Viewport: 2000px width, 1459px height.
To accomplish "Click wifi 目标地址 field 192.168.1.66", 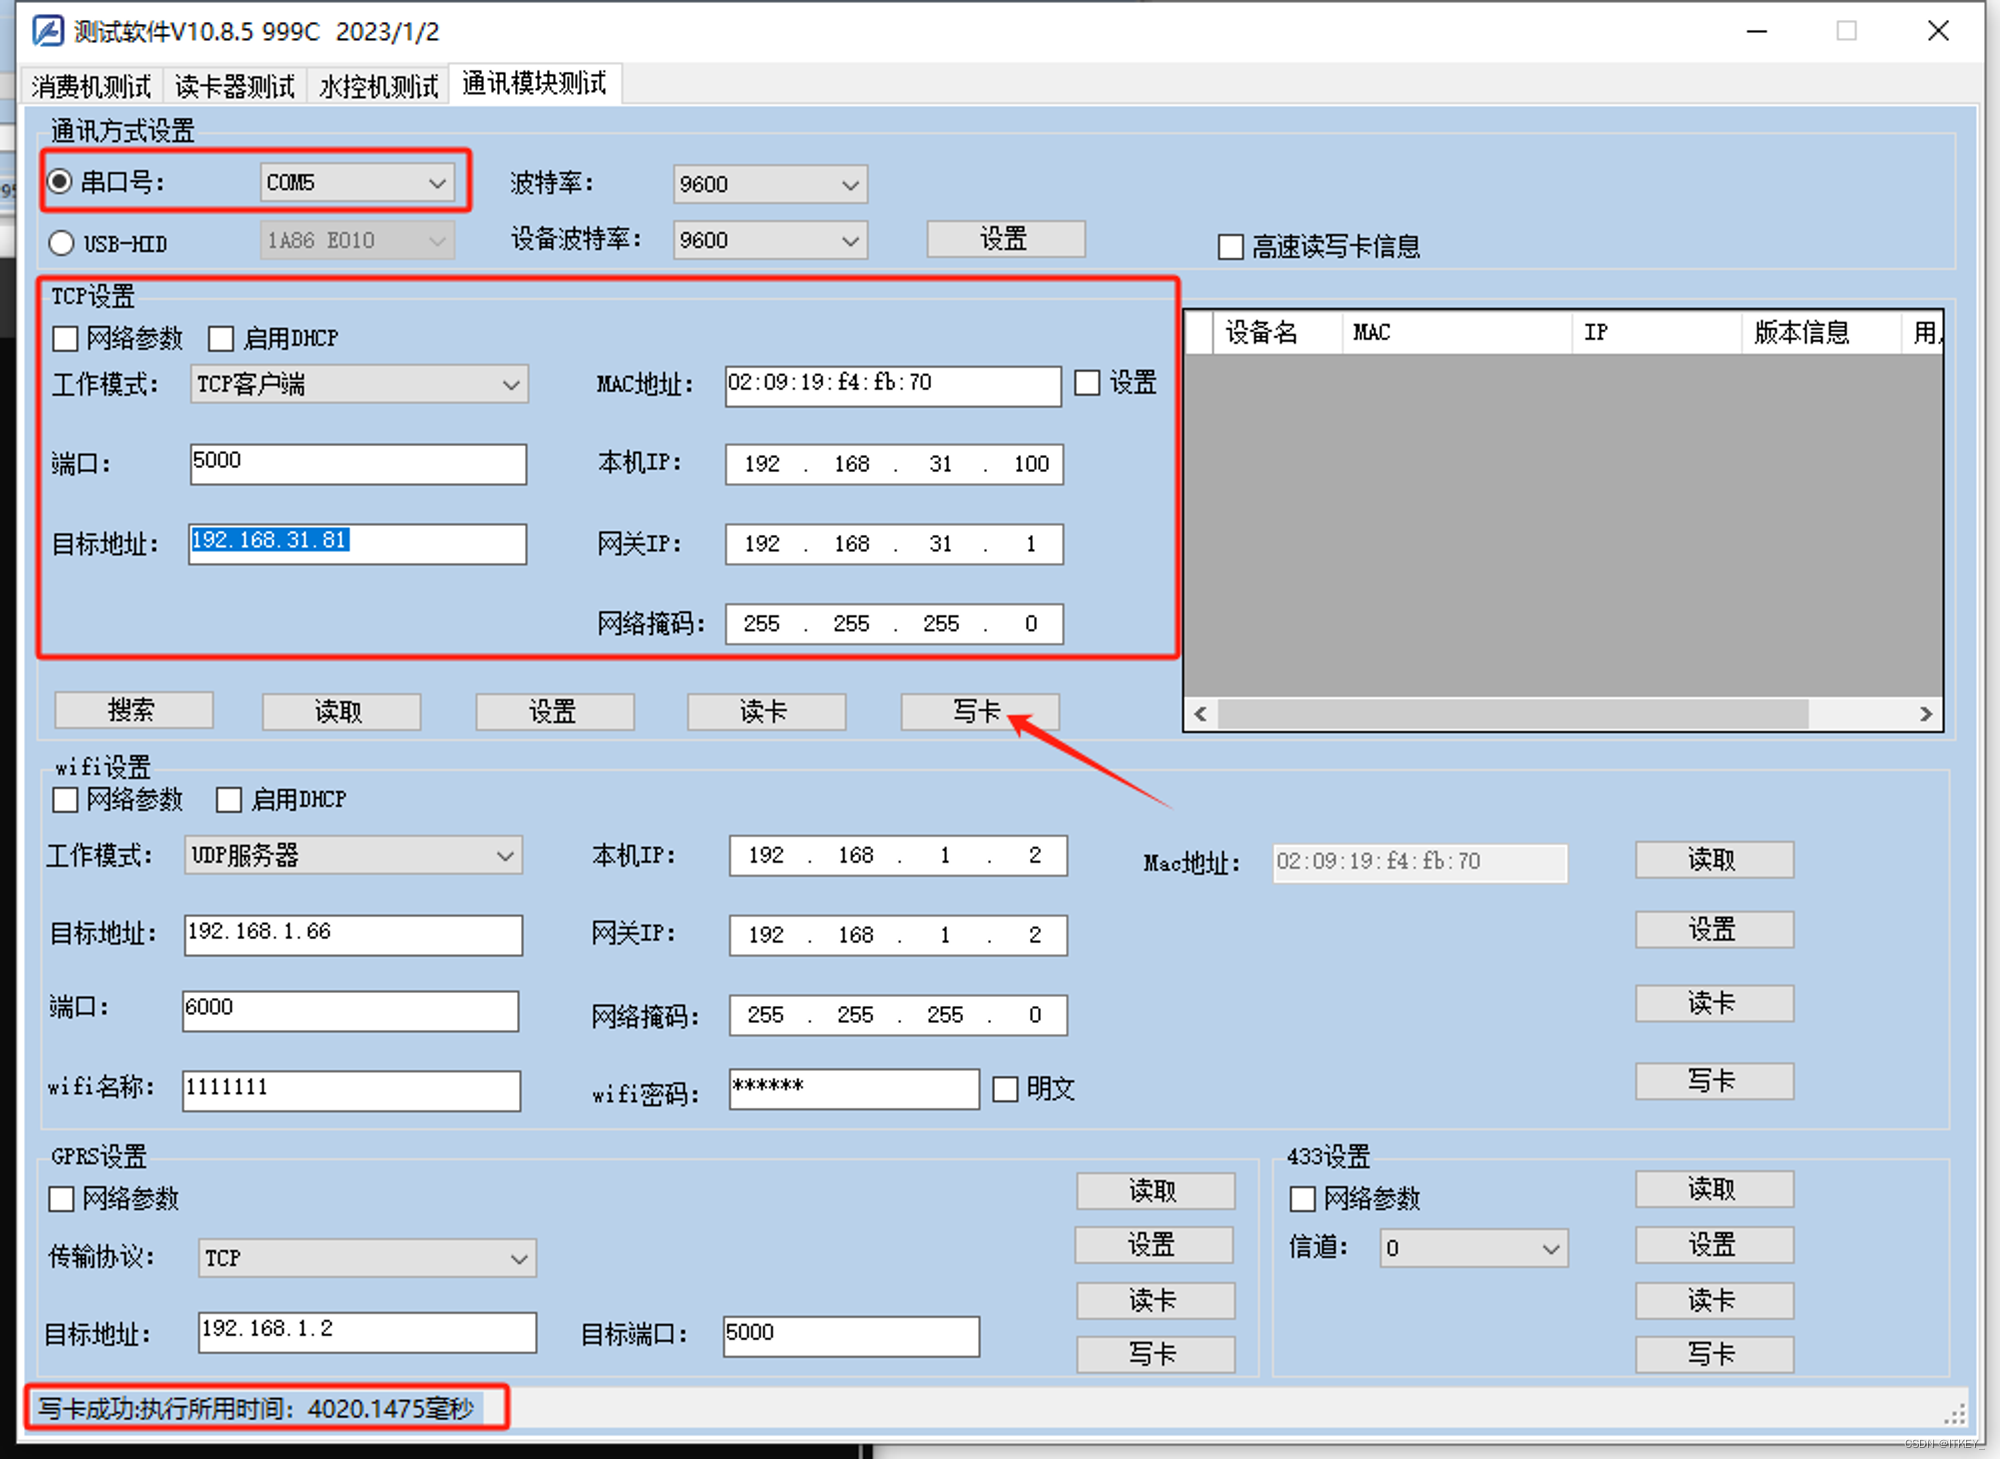I will (353, 935).
